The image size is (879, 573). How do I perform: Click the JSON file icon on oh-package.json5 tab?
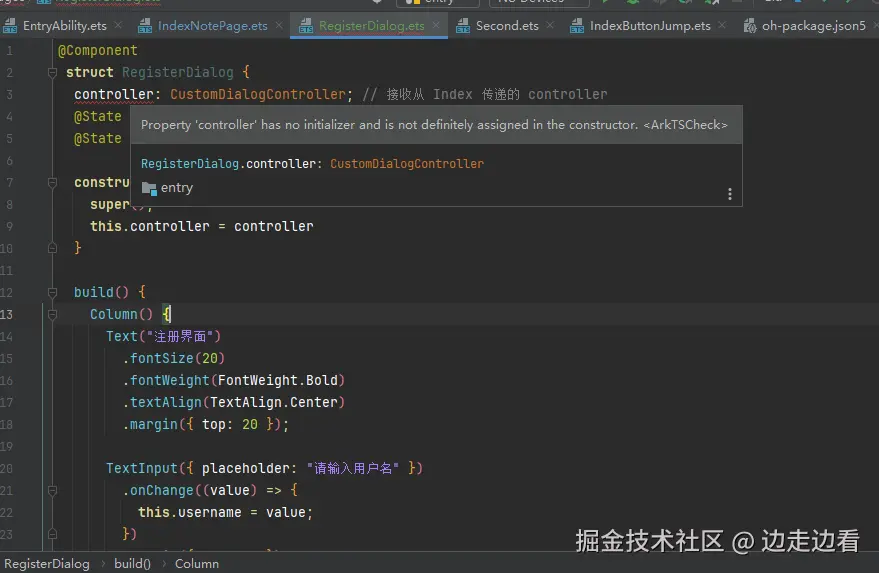point(750,26)
